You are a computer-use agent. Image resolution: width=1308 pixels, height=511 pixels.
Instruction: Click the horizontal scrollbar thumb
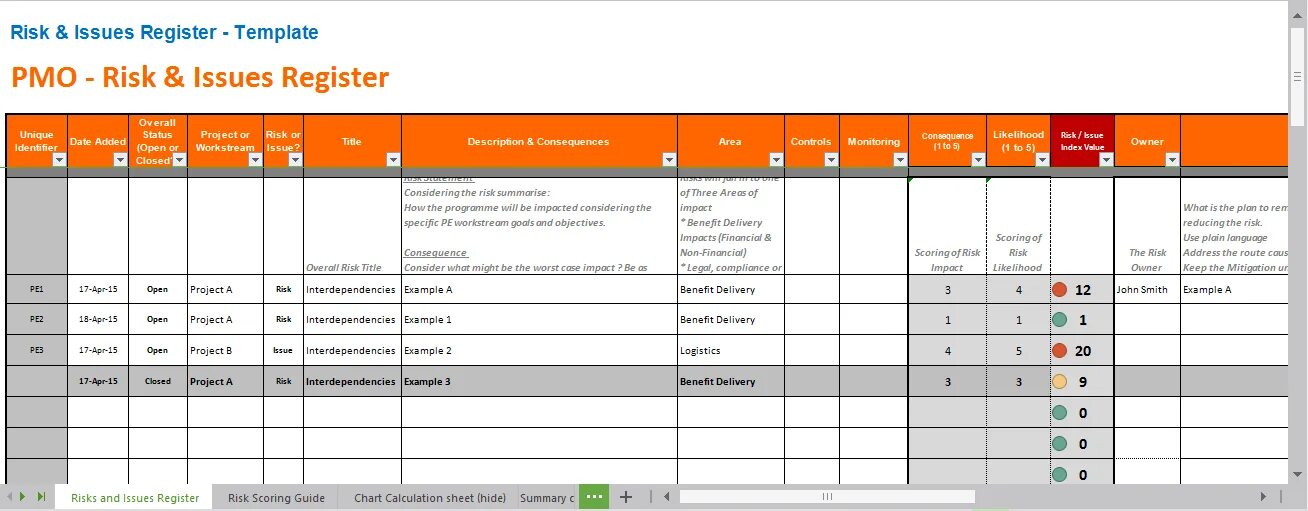point(827,497)
